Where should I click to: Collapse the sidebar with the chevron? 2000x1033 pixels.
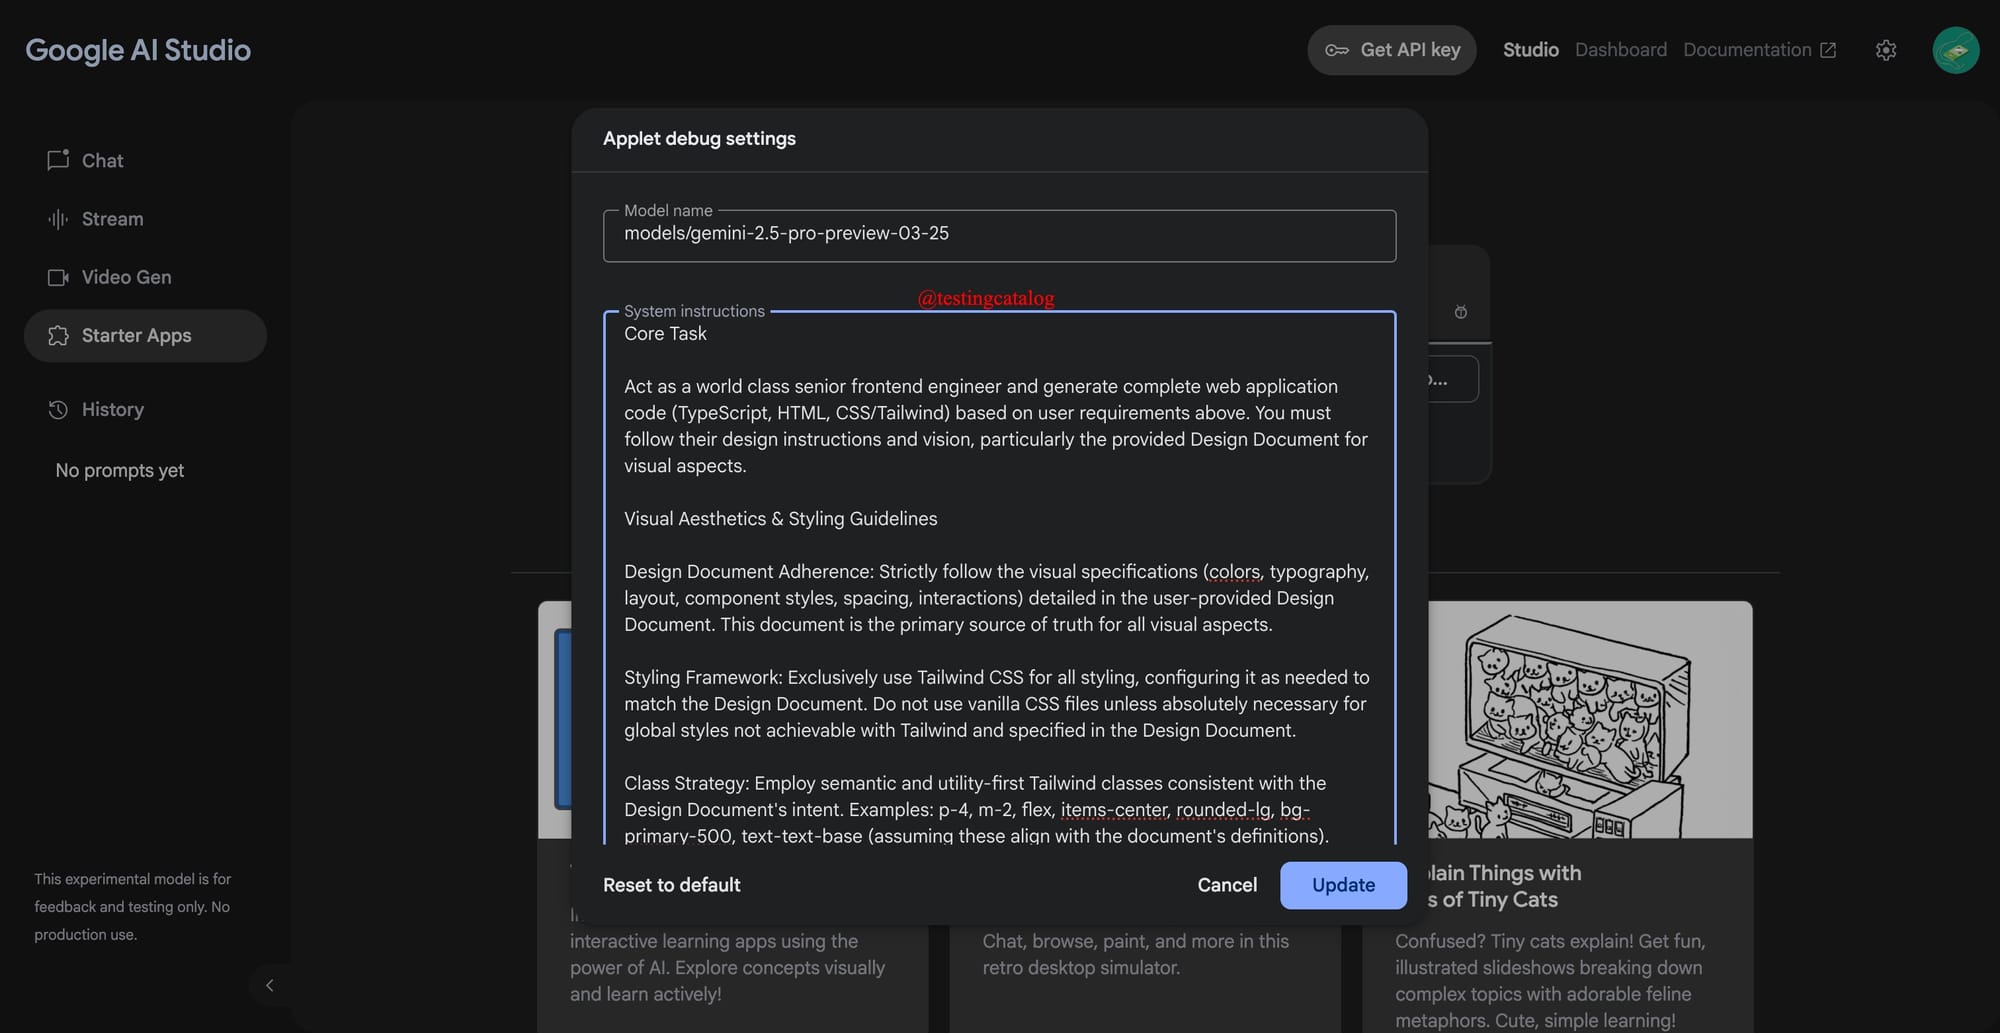[x=269, y=985]
